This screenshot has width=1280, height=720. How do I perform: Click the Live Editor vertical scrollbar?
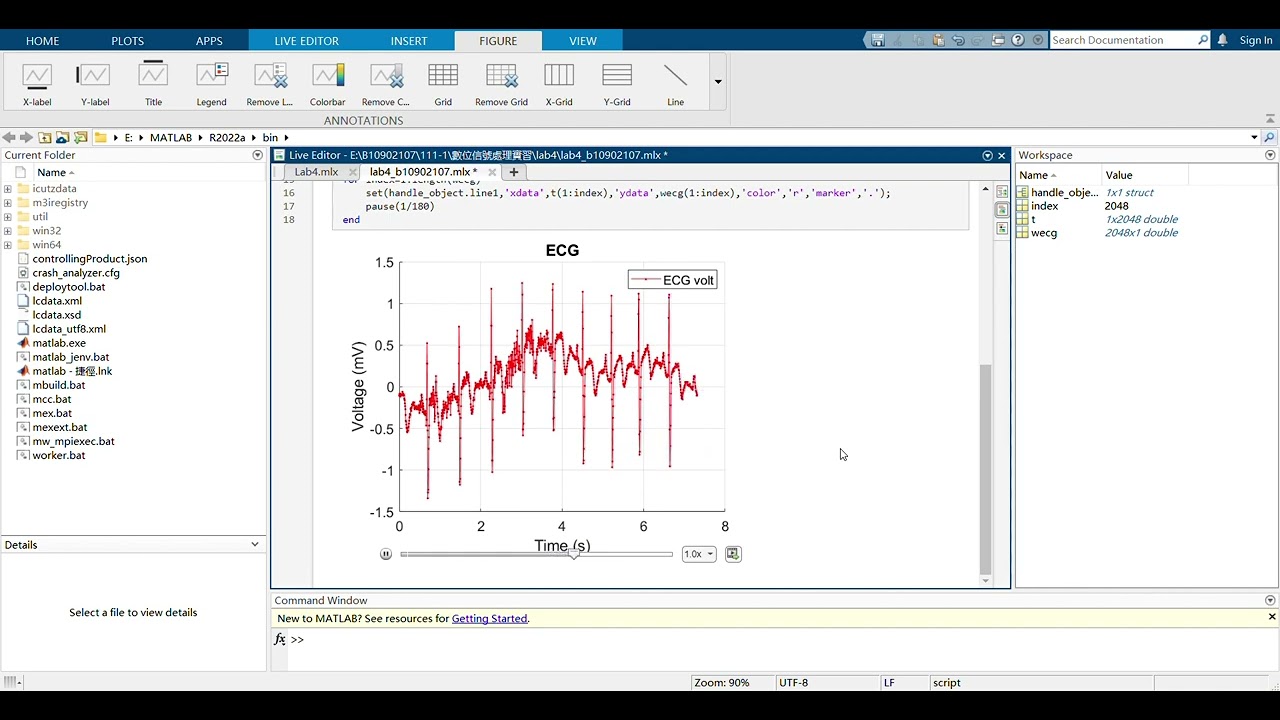(x=985, y=469)
